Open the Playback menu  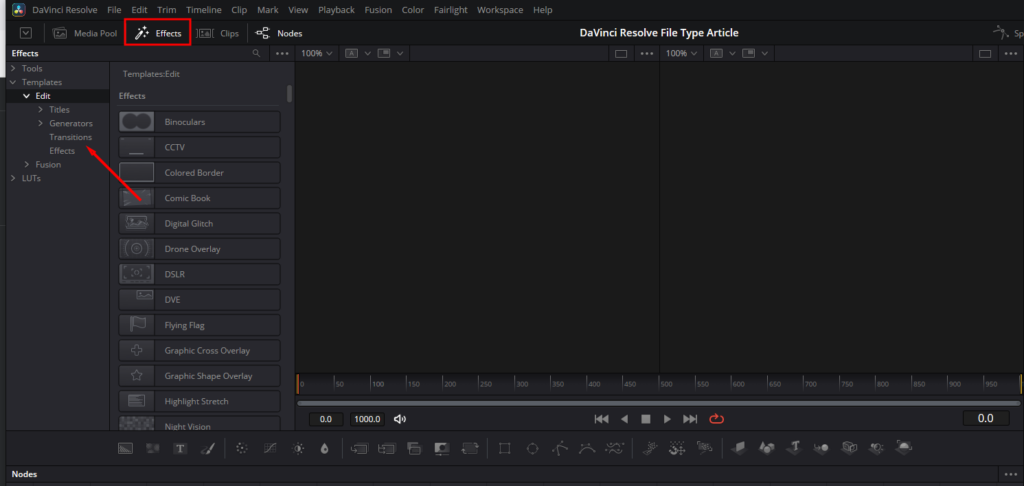pyautogui.click(x=336, y=10)
